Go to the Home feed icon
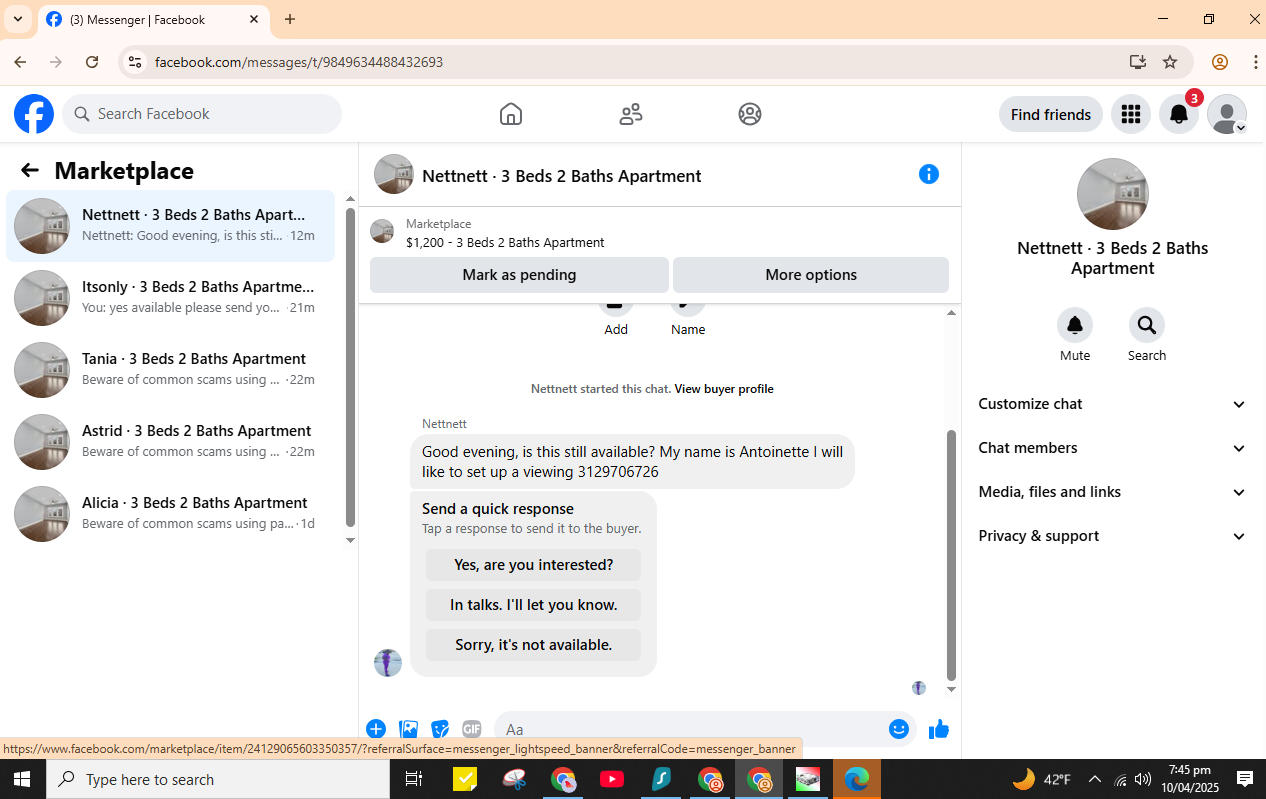 point(511,114)
